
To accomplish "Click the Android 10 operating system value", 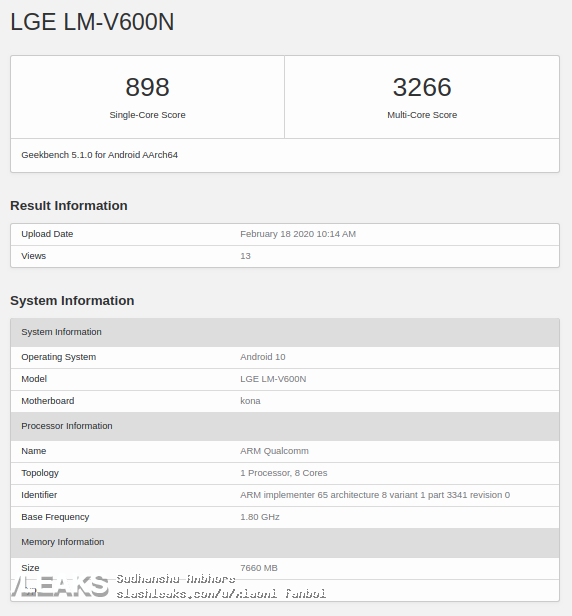I will [262, 357].
